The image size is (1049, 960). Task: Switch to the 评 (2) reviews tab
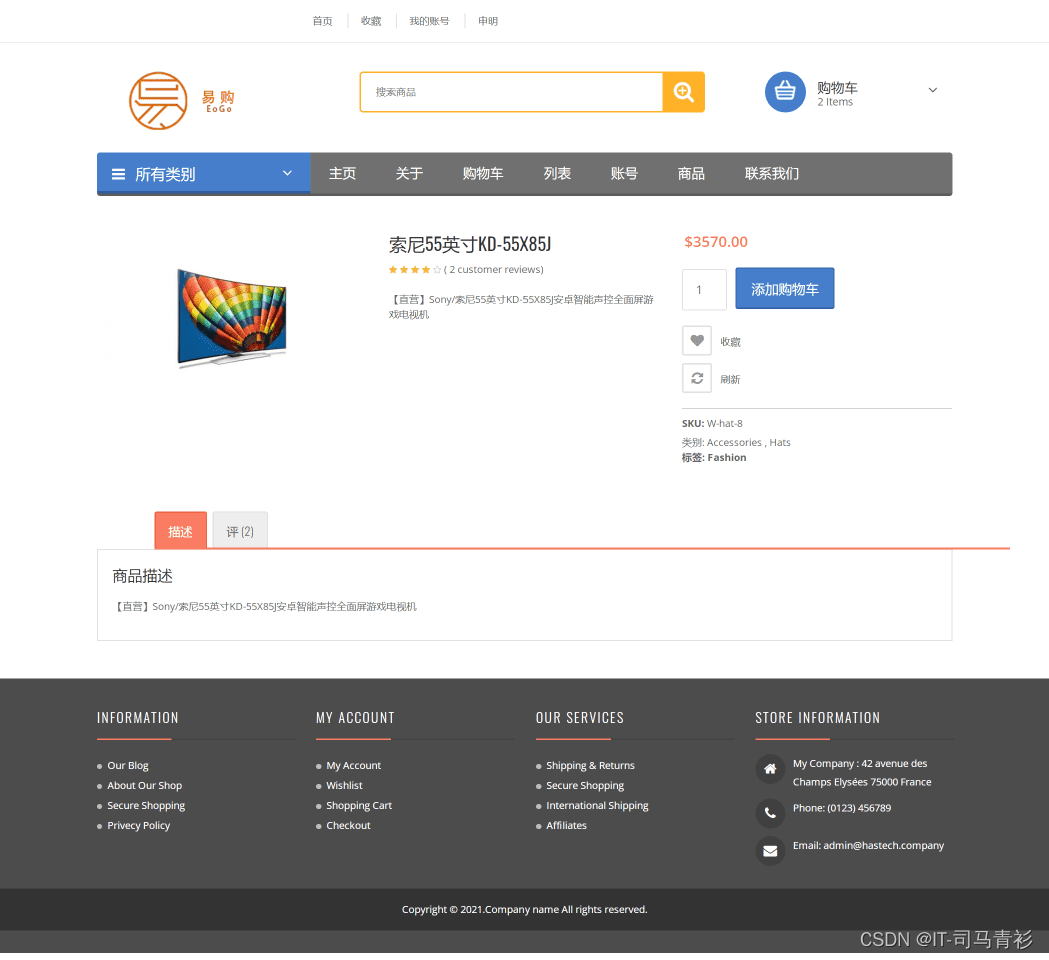click(x=240, y=531)
